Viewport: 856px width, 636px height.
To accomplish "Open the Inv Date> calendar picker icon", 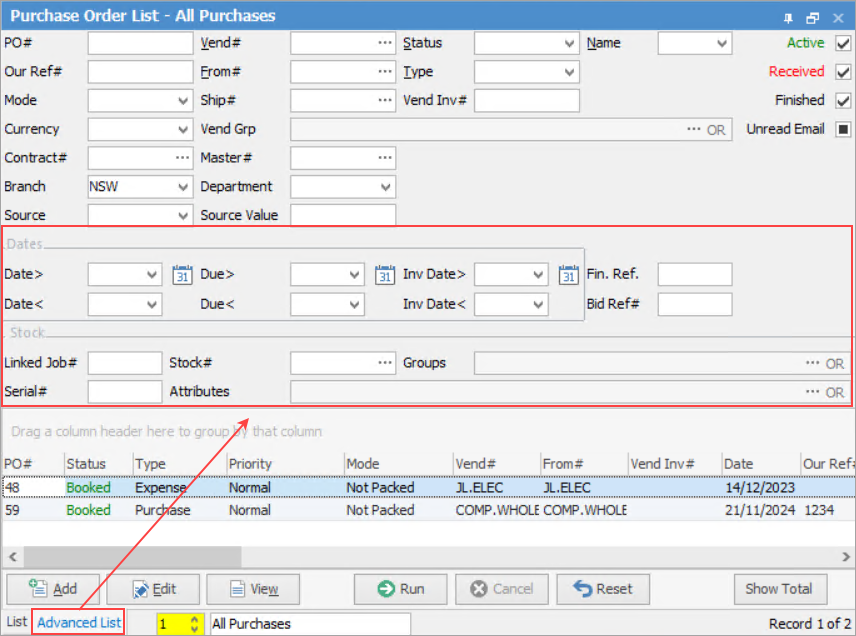I will pyautogui.click(x=568, y=275).
